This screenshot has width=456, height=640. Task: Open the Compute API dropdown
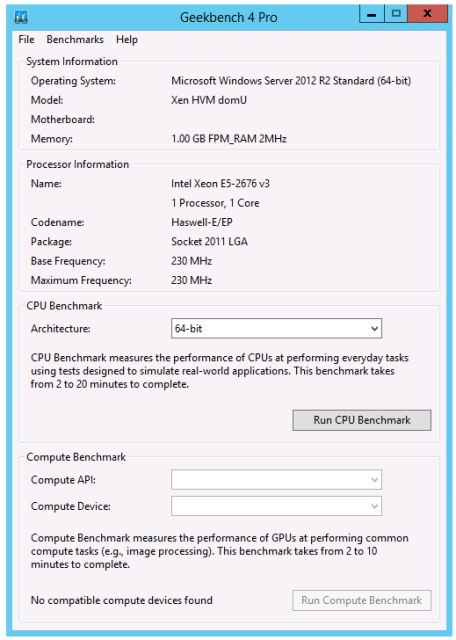pyautogui.click(x=276, y=480)
